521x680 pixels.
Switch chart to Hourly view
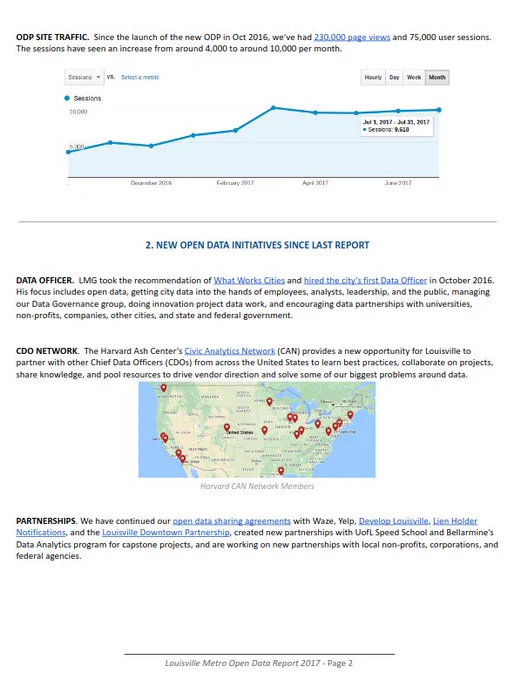(373, 77)
